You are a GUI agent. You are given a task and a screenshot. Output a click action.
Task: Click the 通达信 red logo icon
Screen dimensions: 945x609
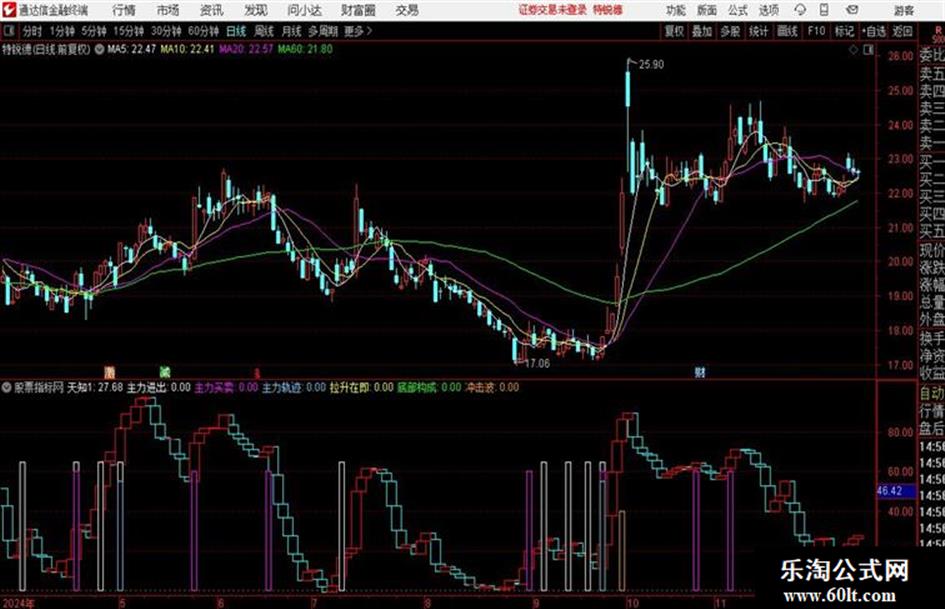point(8,10)
